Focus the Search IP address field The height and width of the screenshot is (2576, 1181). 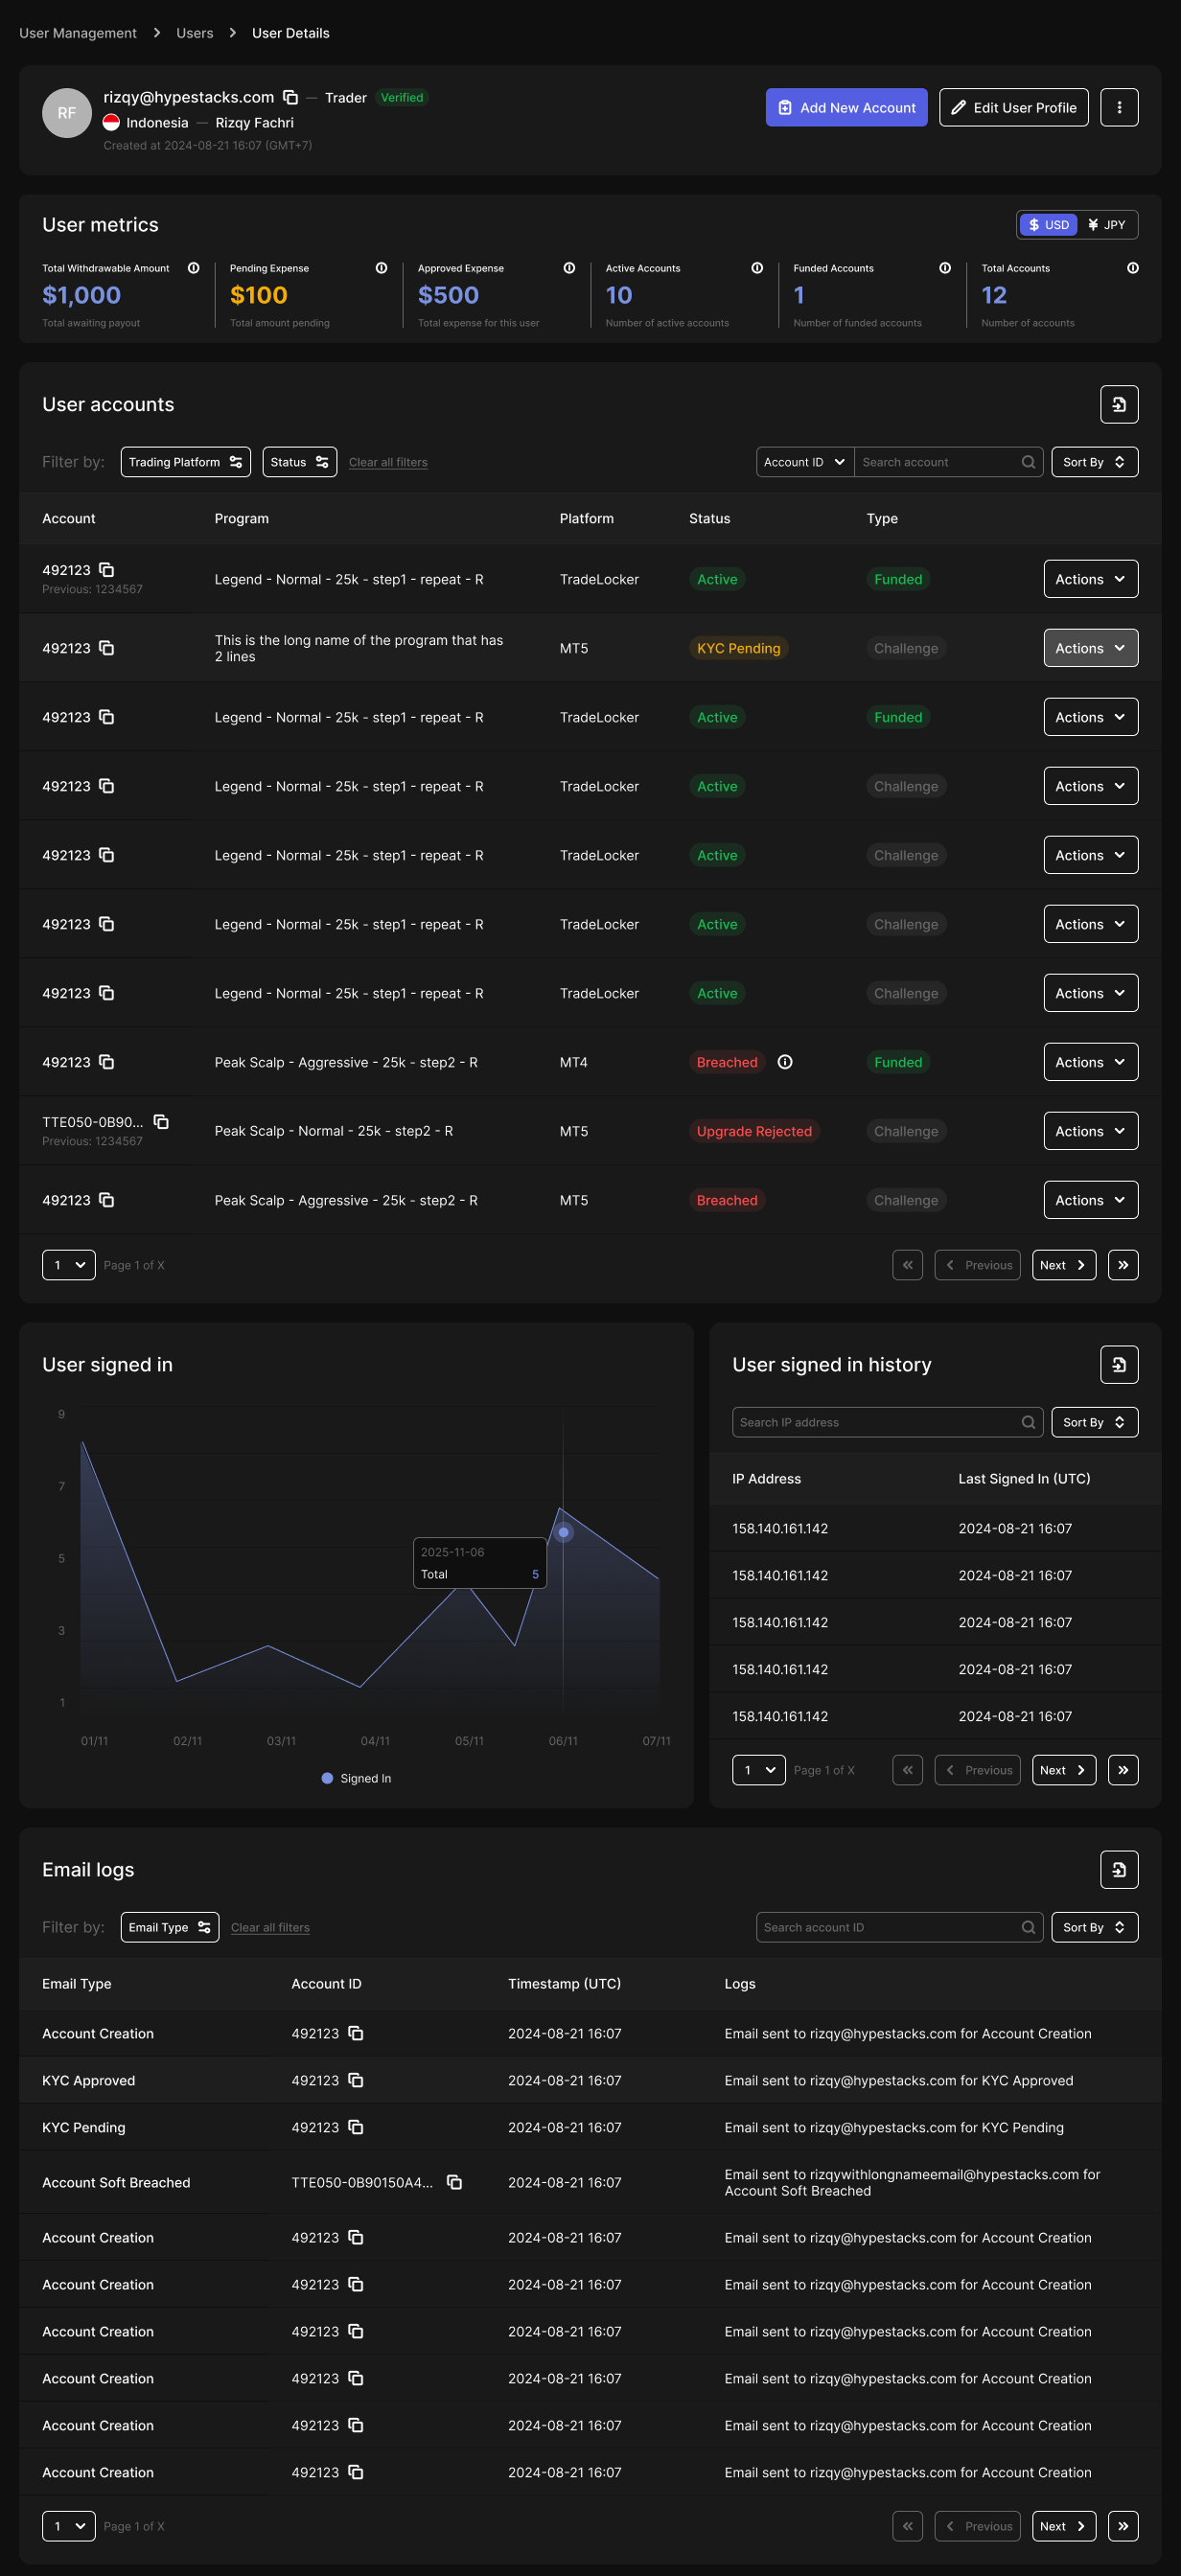(x=877, y=1422)
